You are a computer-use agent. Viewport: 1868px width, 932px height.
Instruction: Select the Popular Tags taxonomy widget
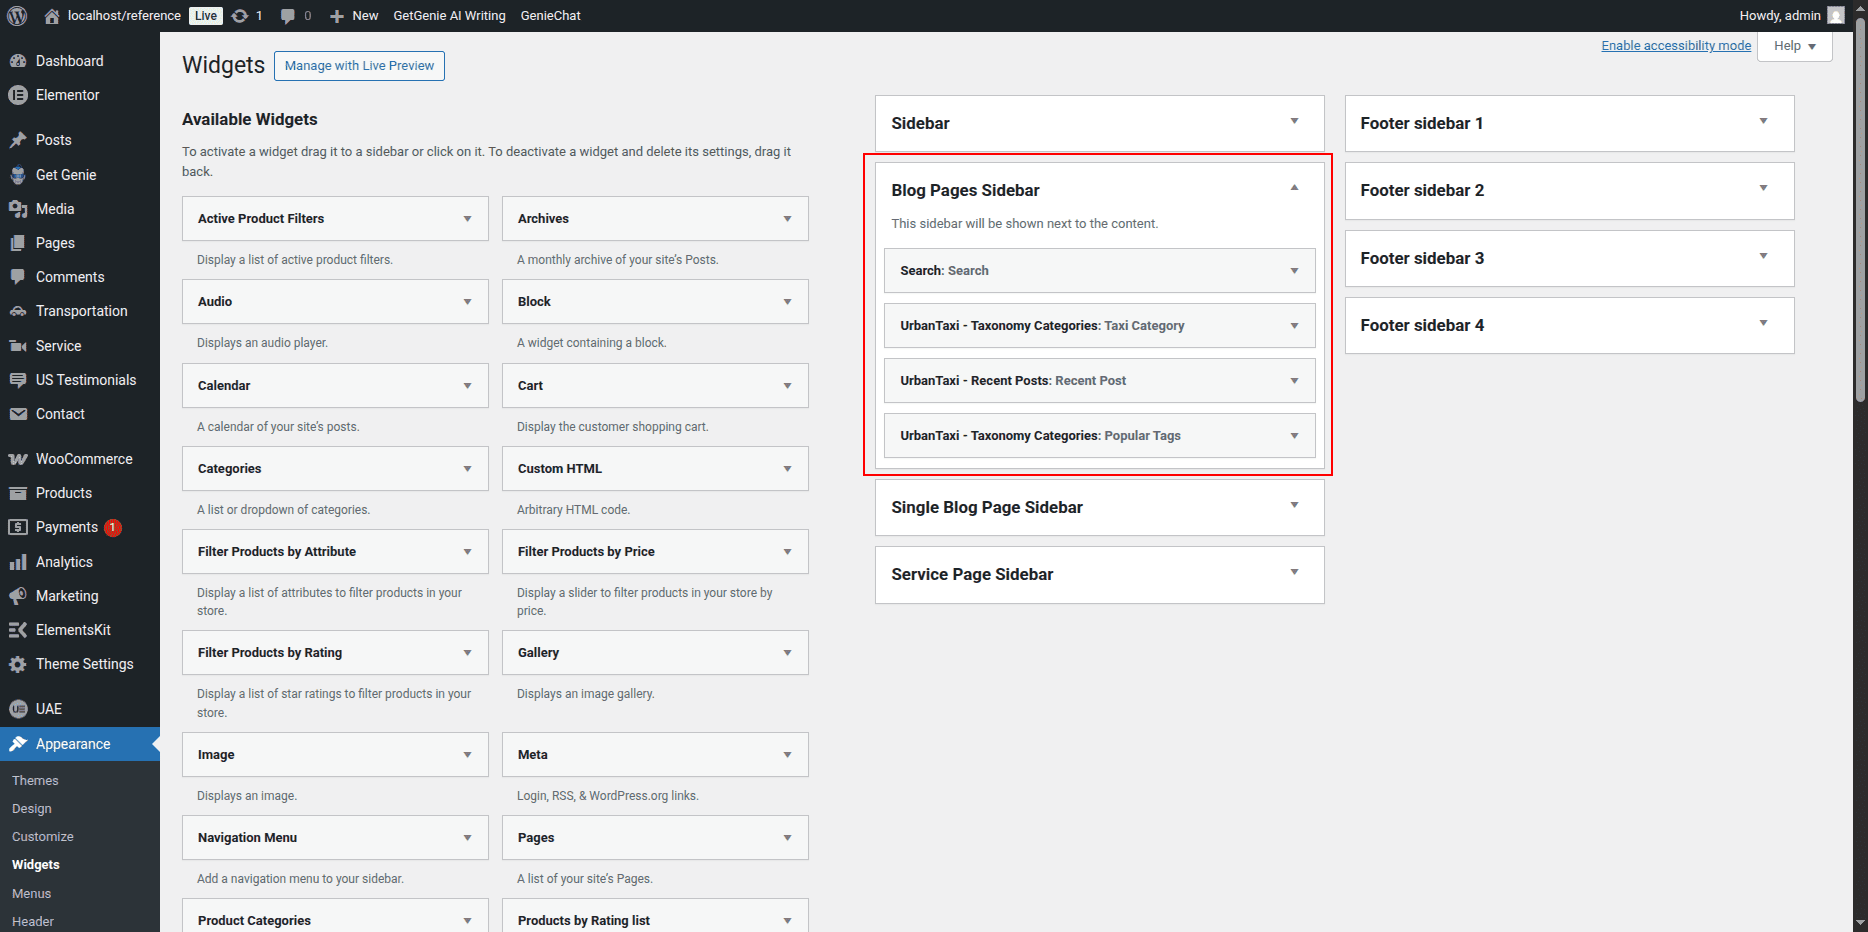(x=1100, y=436)
